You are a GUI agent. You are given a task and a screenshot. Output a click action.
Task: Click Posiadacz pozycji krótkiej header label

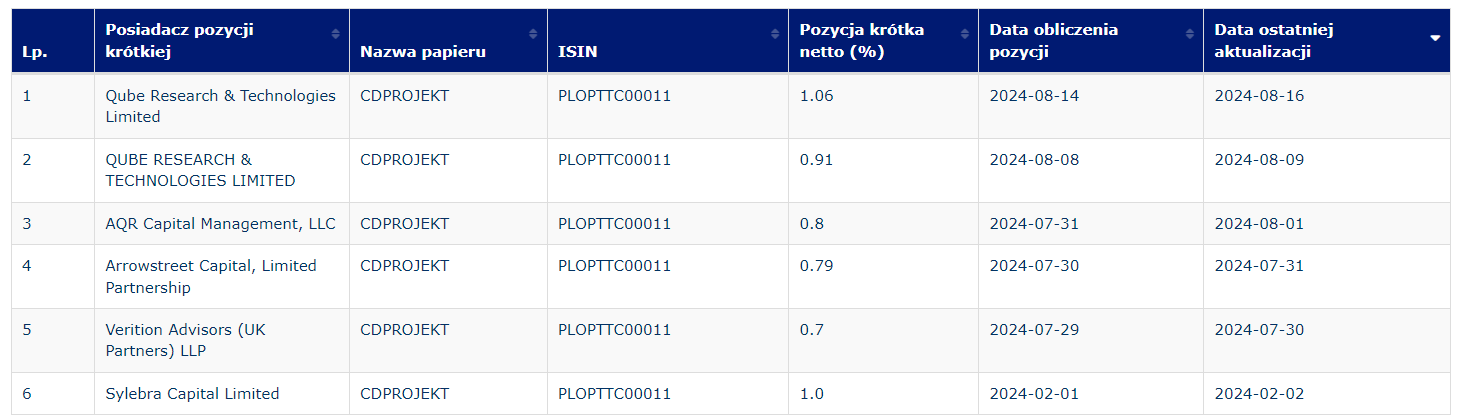tap(180, 41)
